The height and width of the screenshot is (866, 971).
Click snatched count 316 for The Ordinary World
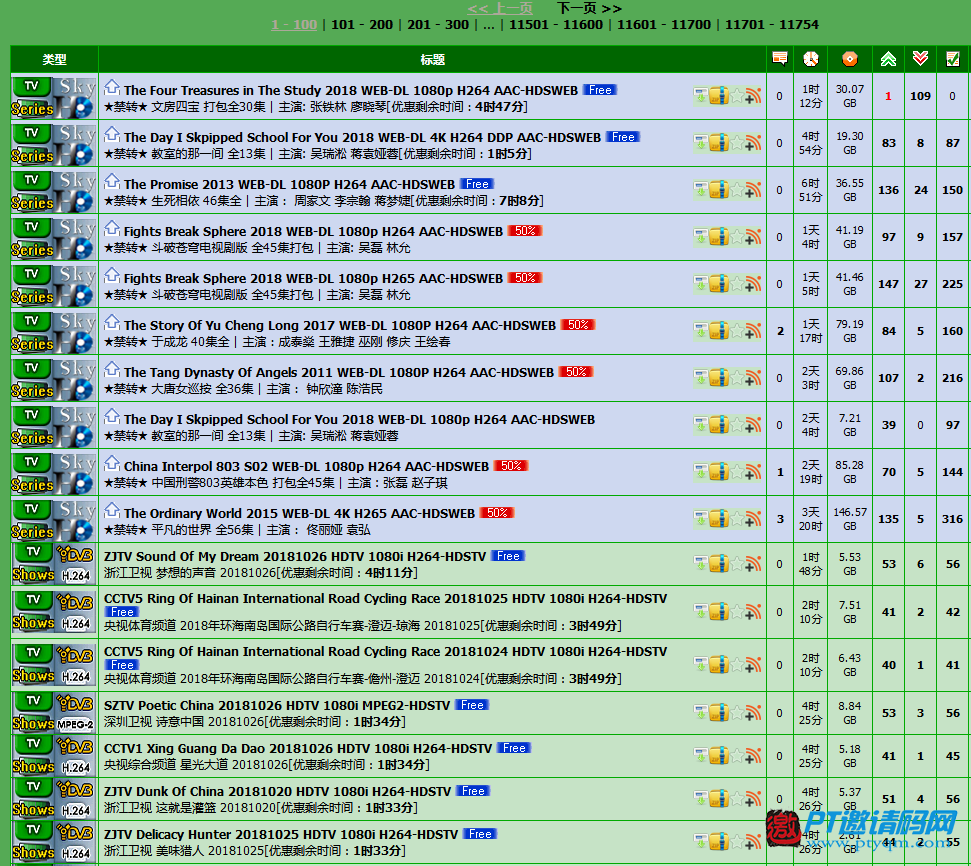pyautogui.click(x=952, y=519)
